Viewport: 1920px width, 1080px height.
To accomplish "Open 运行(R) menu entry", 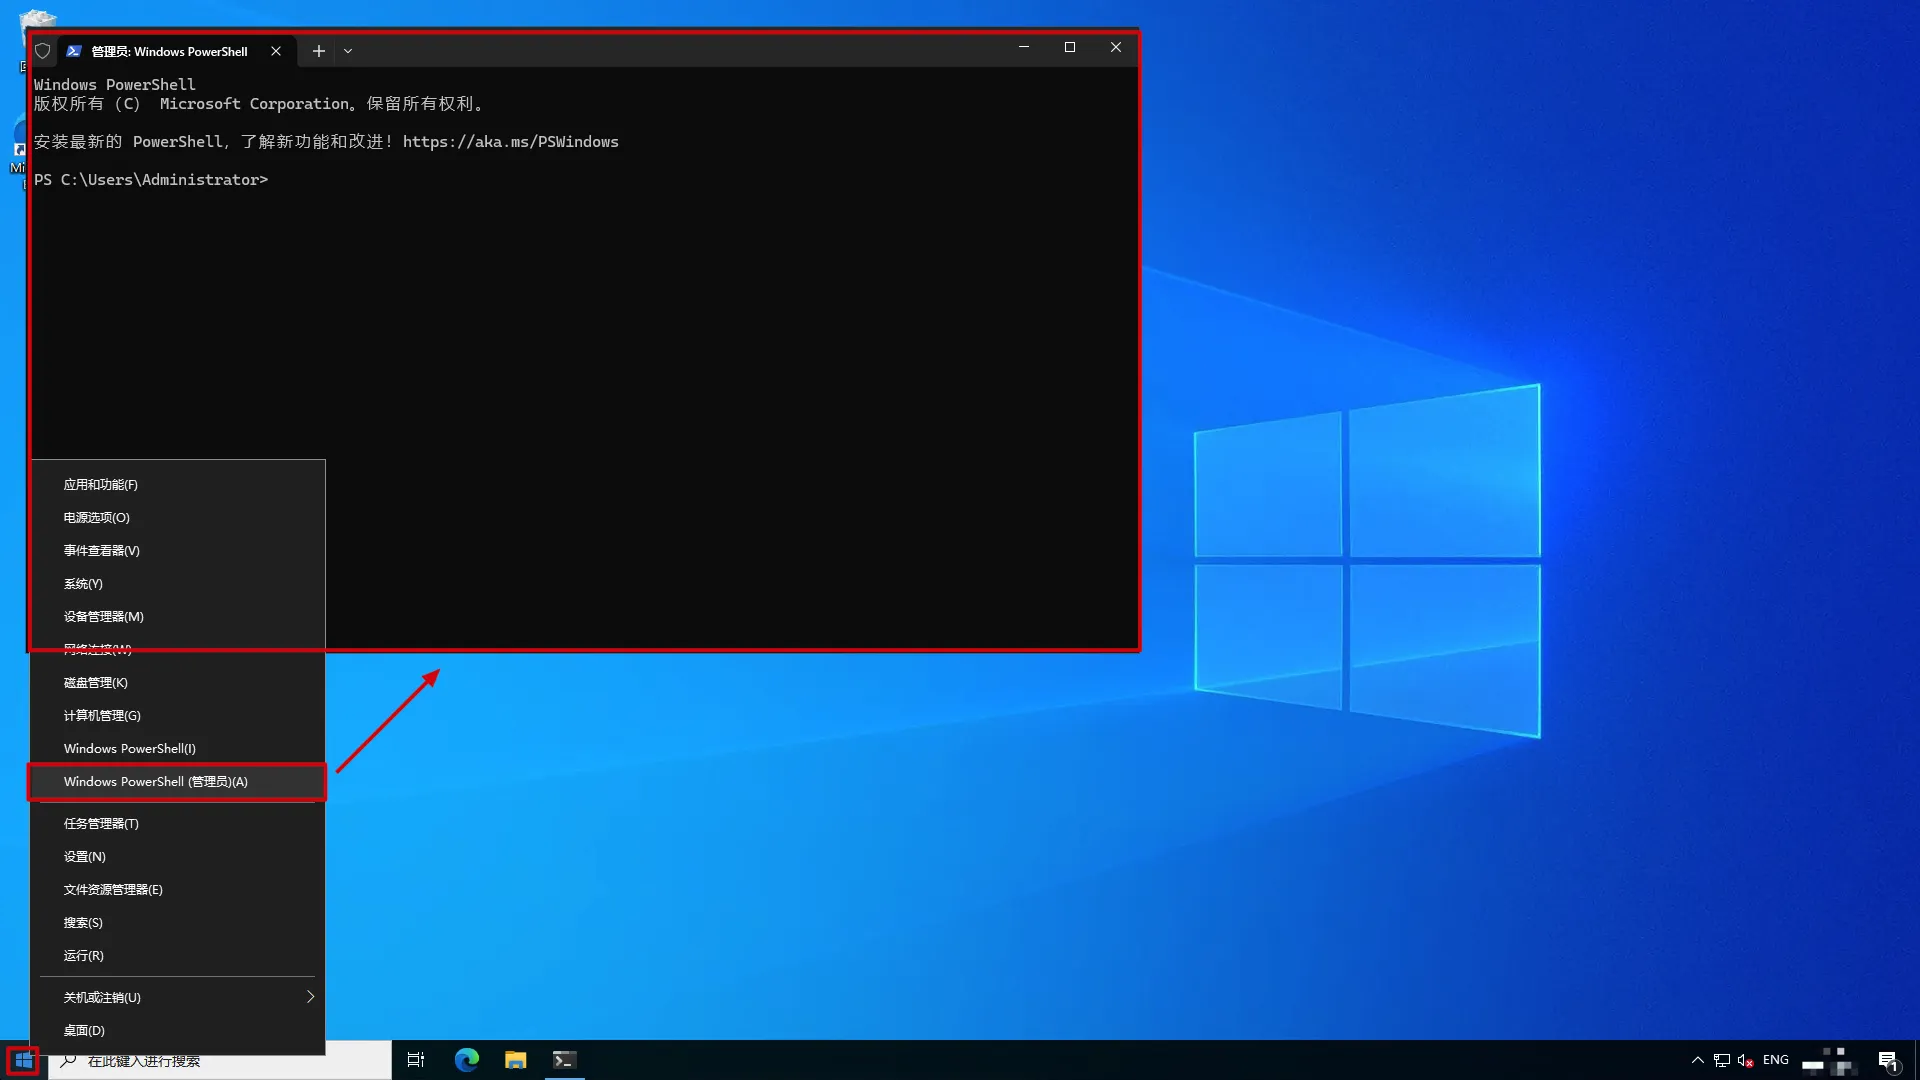I will coord(178,956).
